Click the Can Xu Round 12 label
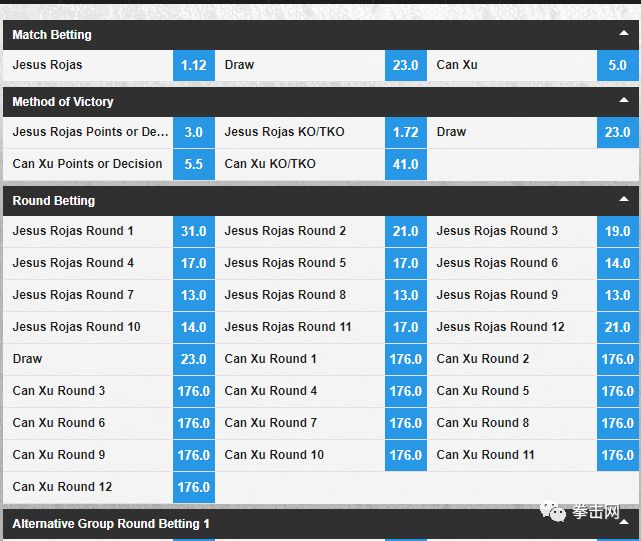This screenshot has height=541, width=641. coord(62,487)
